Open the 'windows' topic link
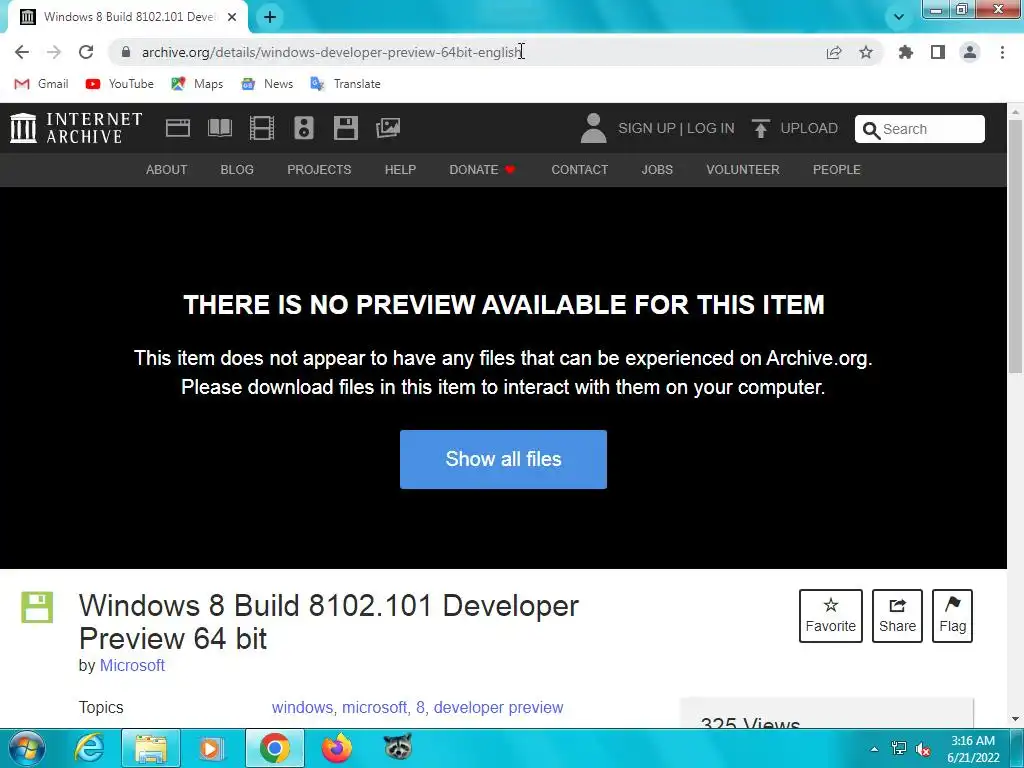The height and width of the screenshot is (768, 1024). 302,707
